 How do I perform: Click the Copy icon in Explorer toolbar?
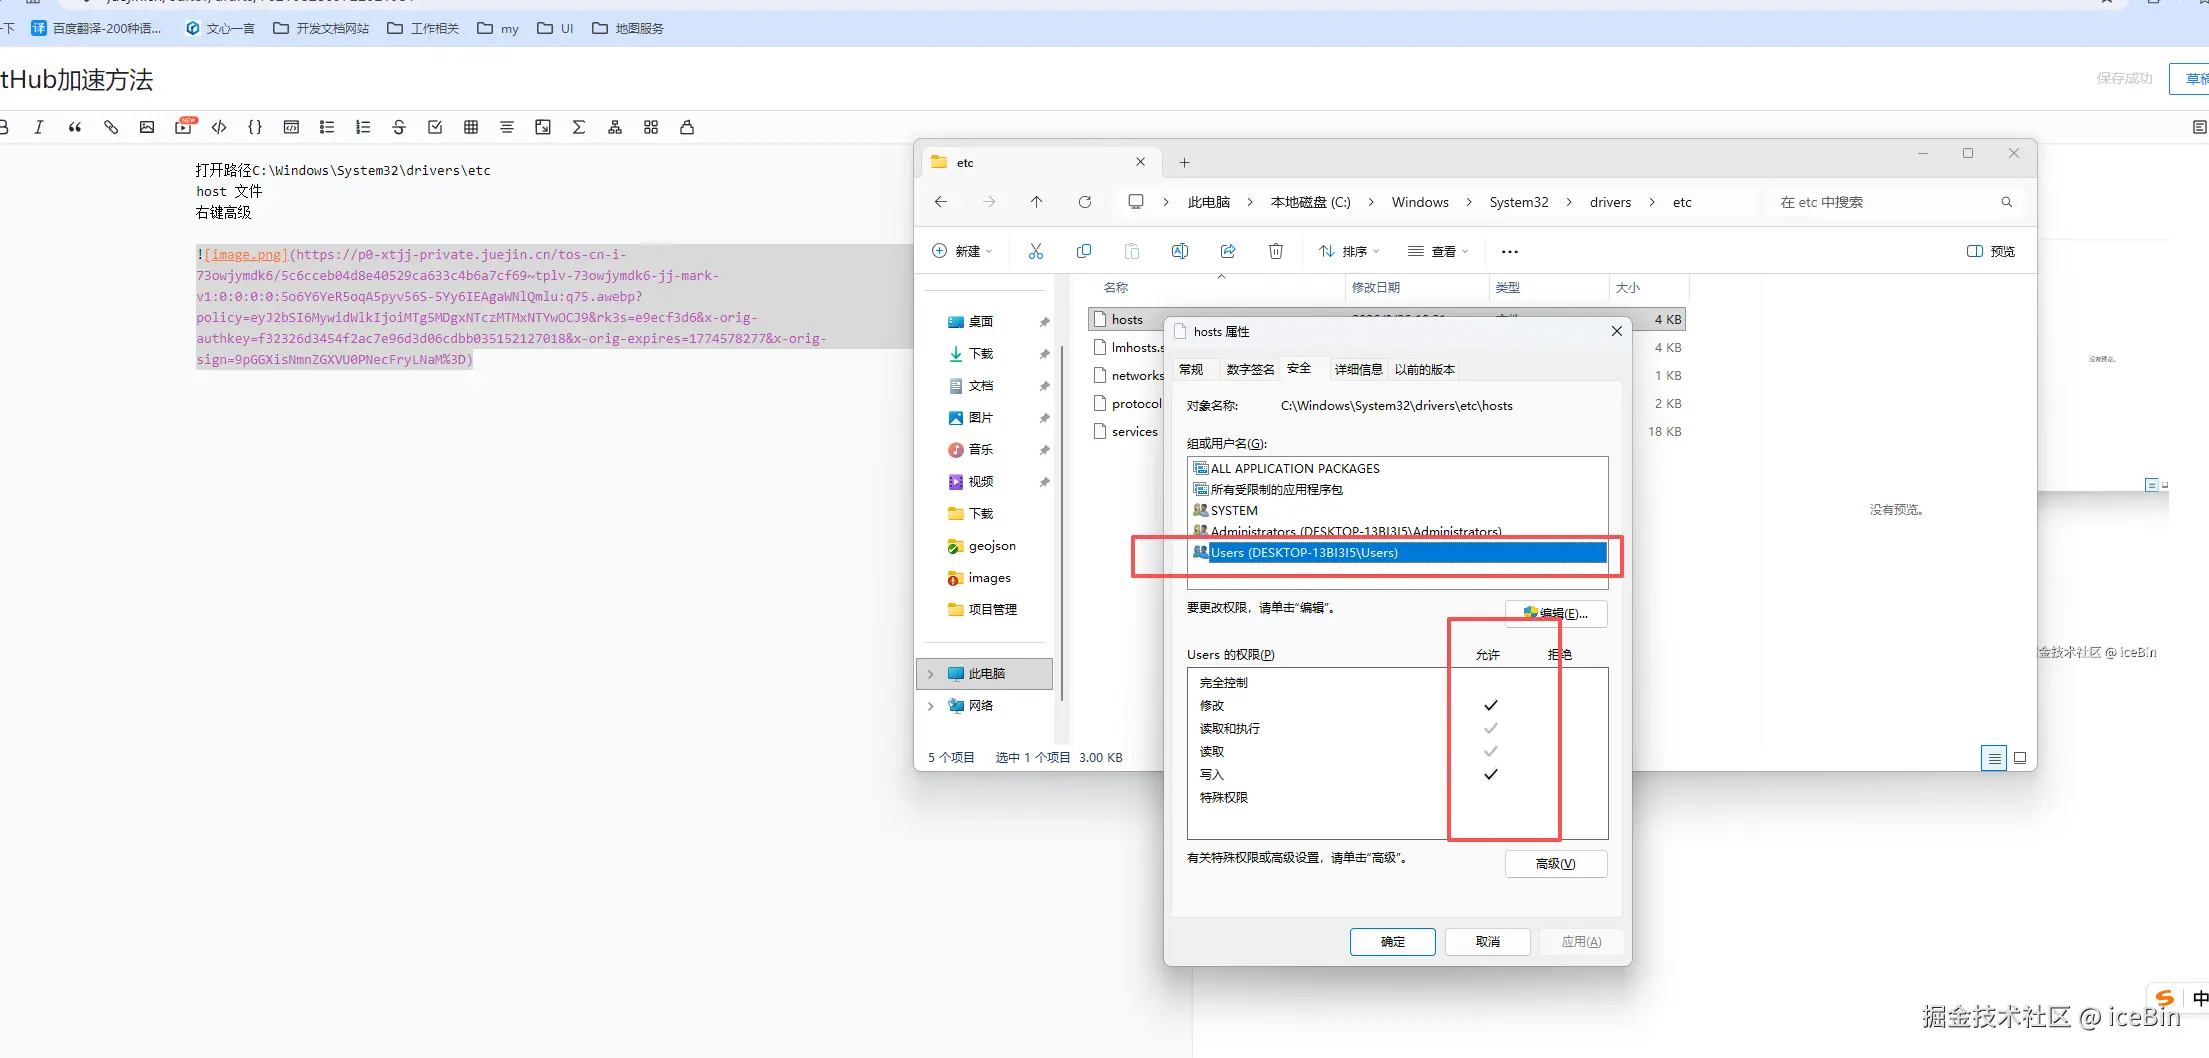[x=1084, y=251]
